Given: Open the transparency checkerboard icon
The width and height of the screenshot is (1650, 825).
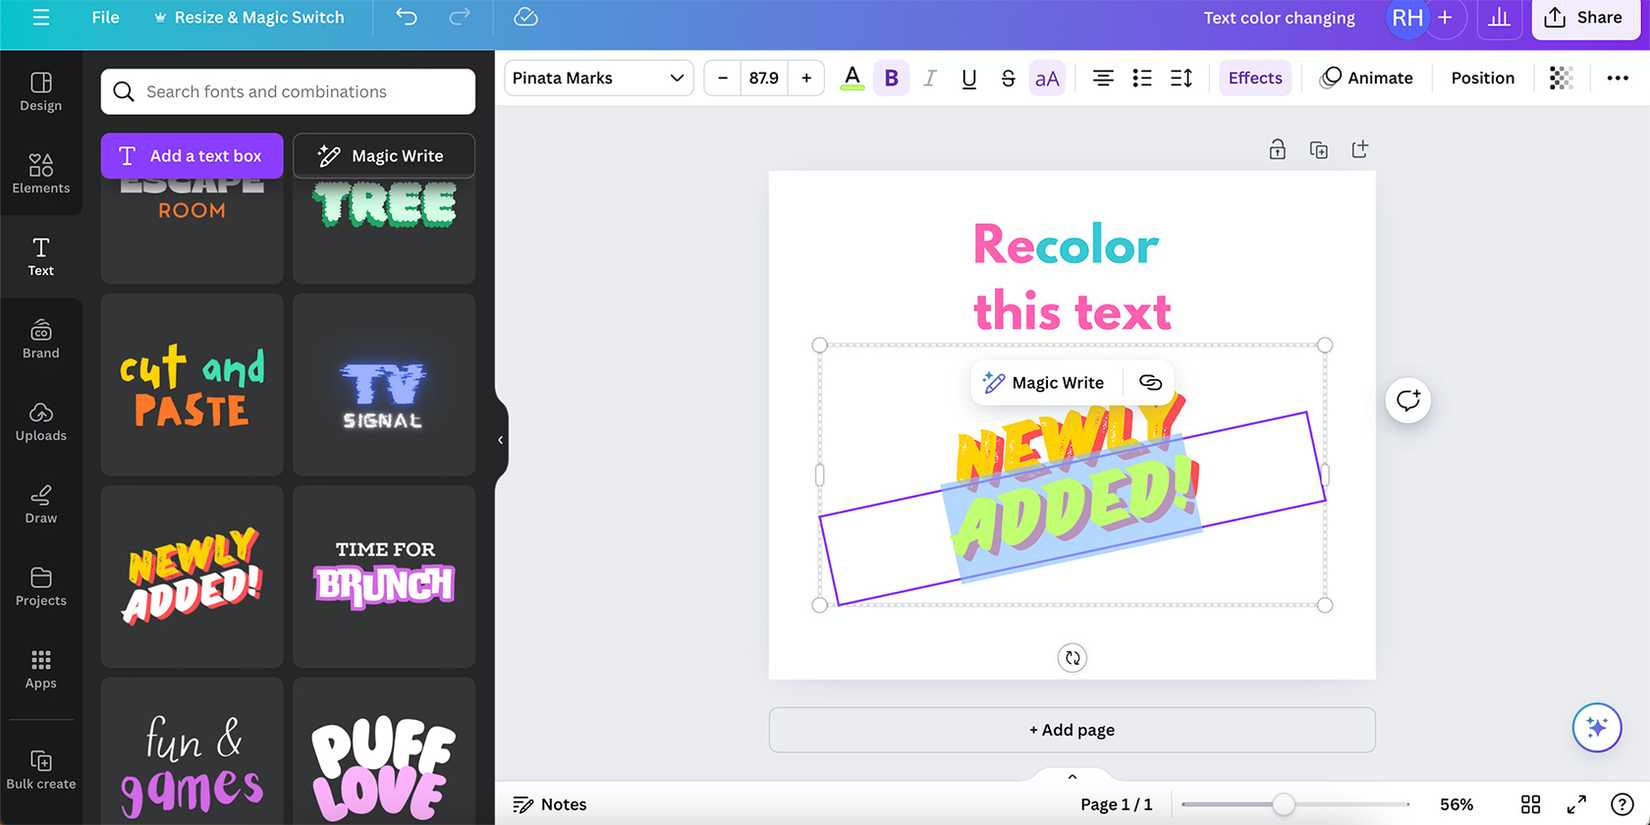Looking at the screenshot, I should pyautogui.click(x=1561, y=78).
